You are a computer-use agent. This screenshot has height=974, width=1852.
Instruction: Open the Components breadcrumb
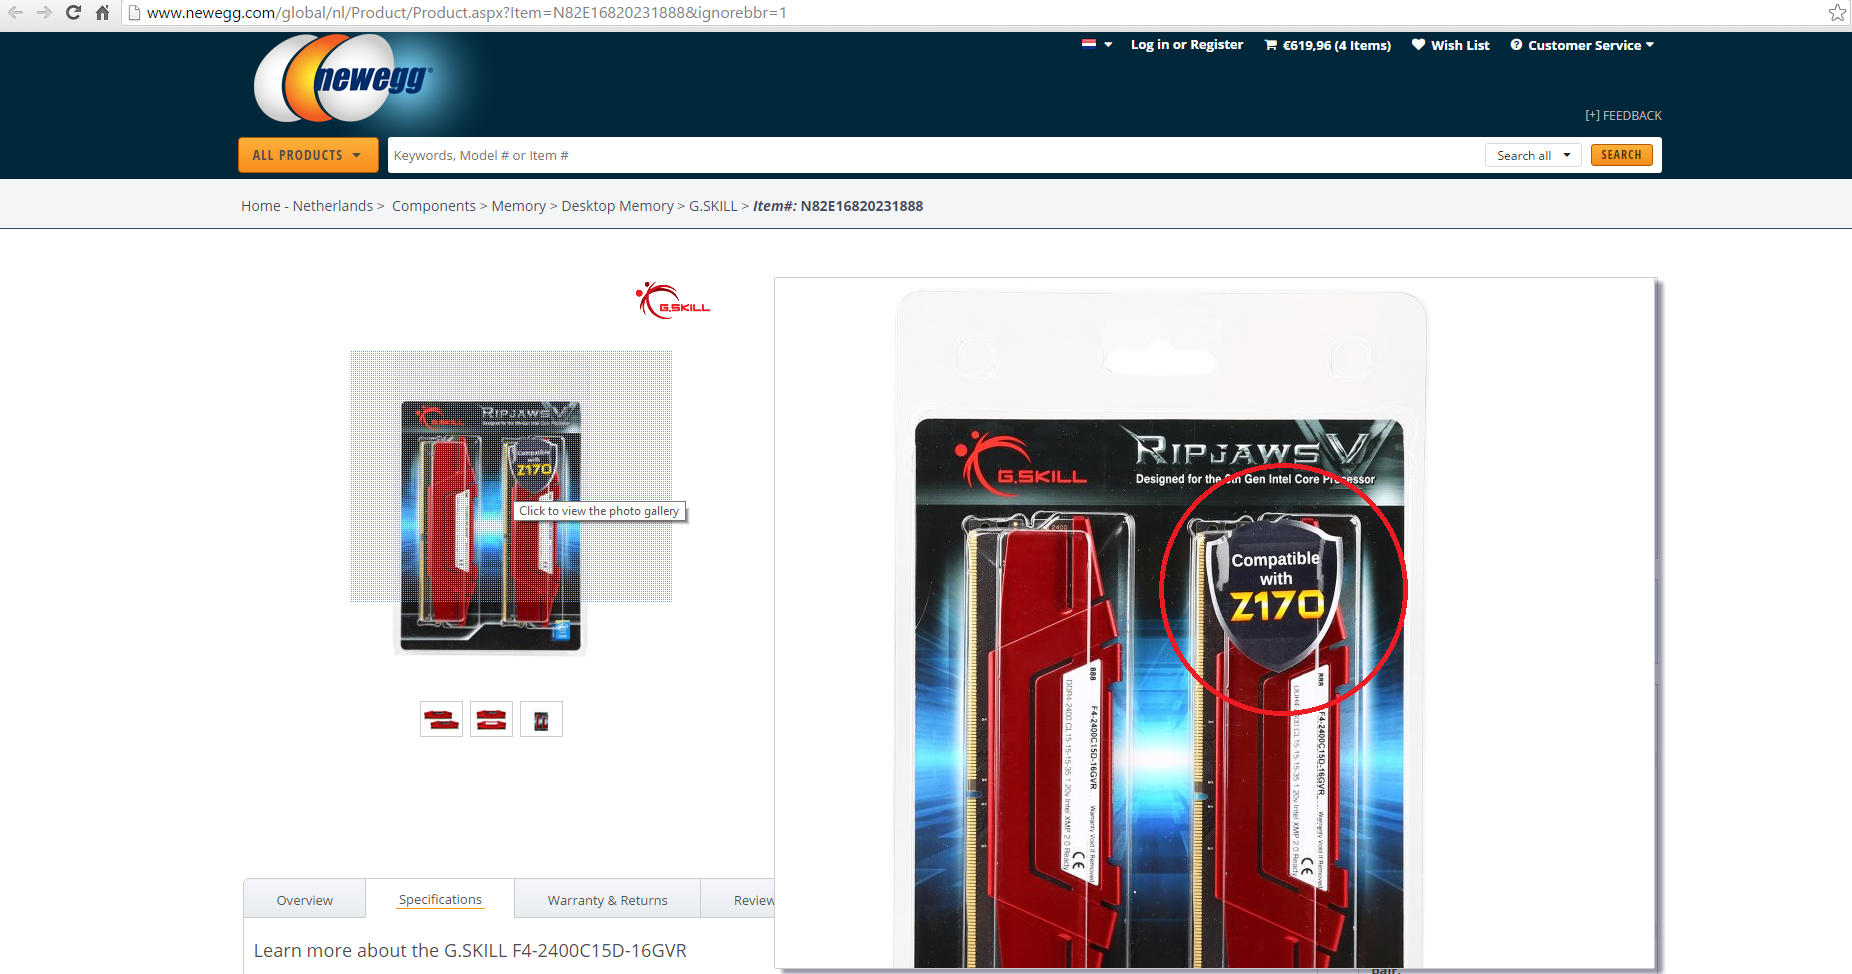click(434, 206)
